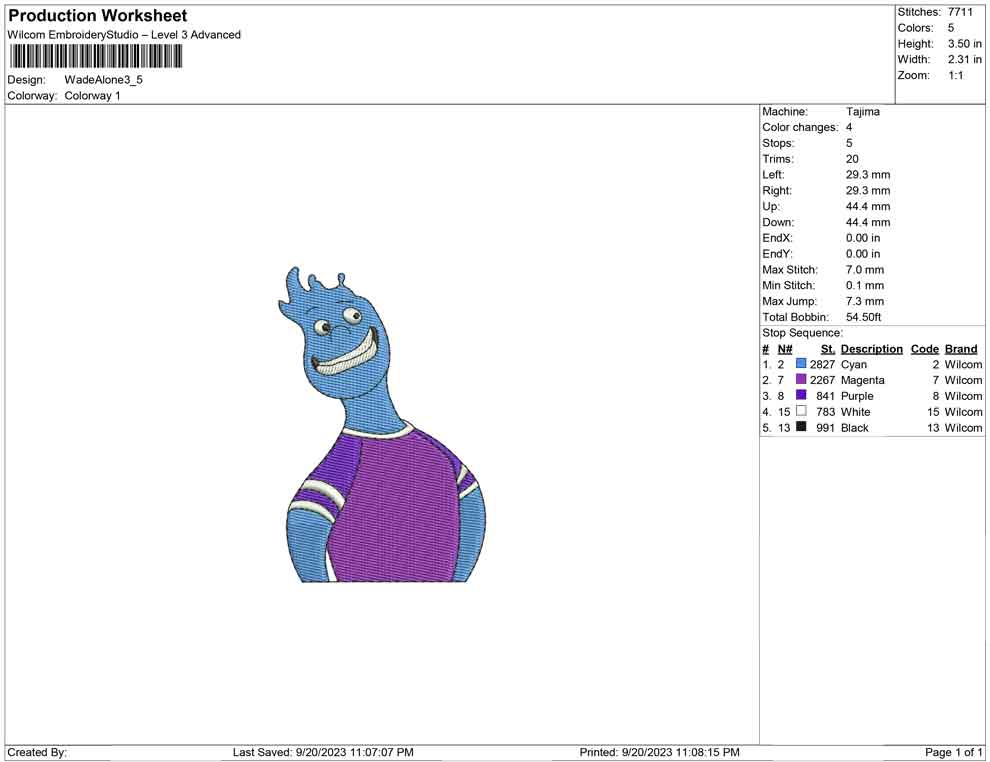
Task: Click the Code column header
Action: click(x=925, y=349)
